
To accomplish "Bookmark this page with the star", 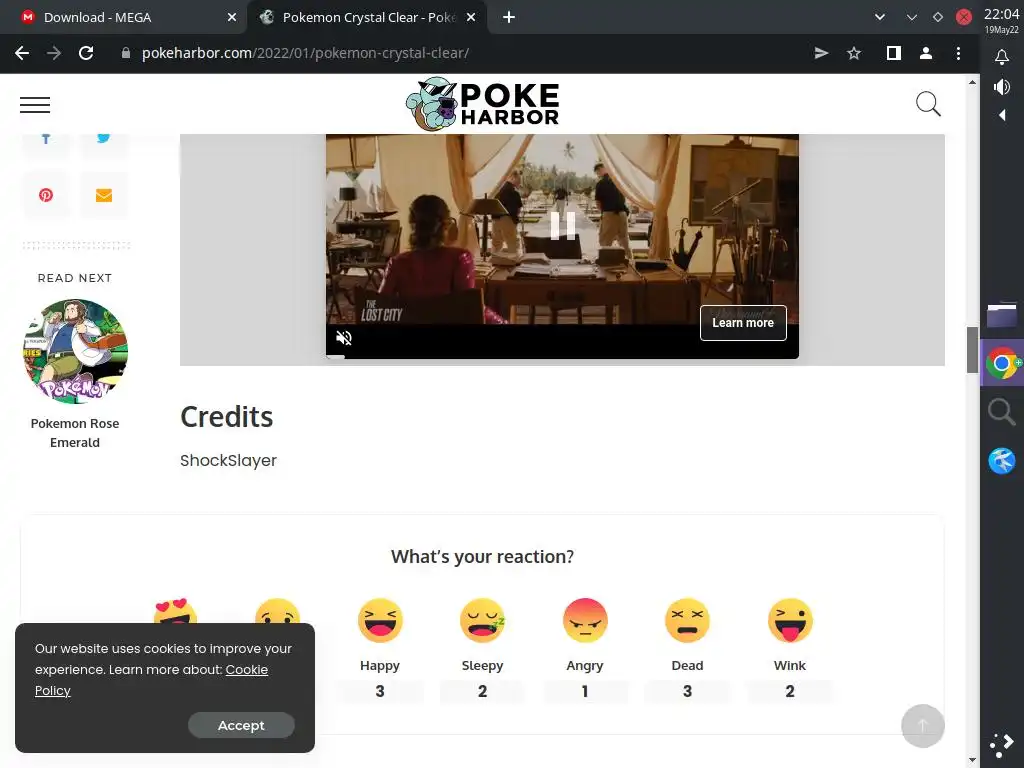I will [854, 53].
